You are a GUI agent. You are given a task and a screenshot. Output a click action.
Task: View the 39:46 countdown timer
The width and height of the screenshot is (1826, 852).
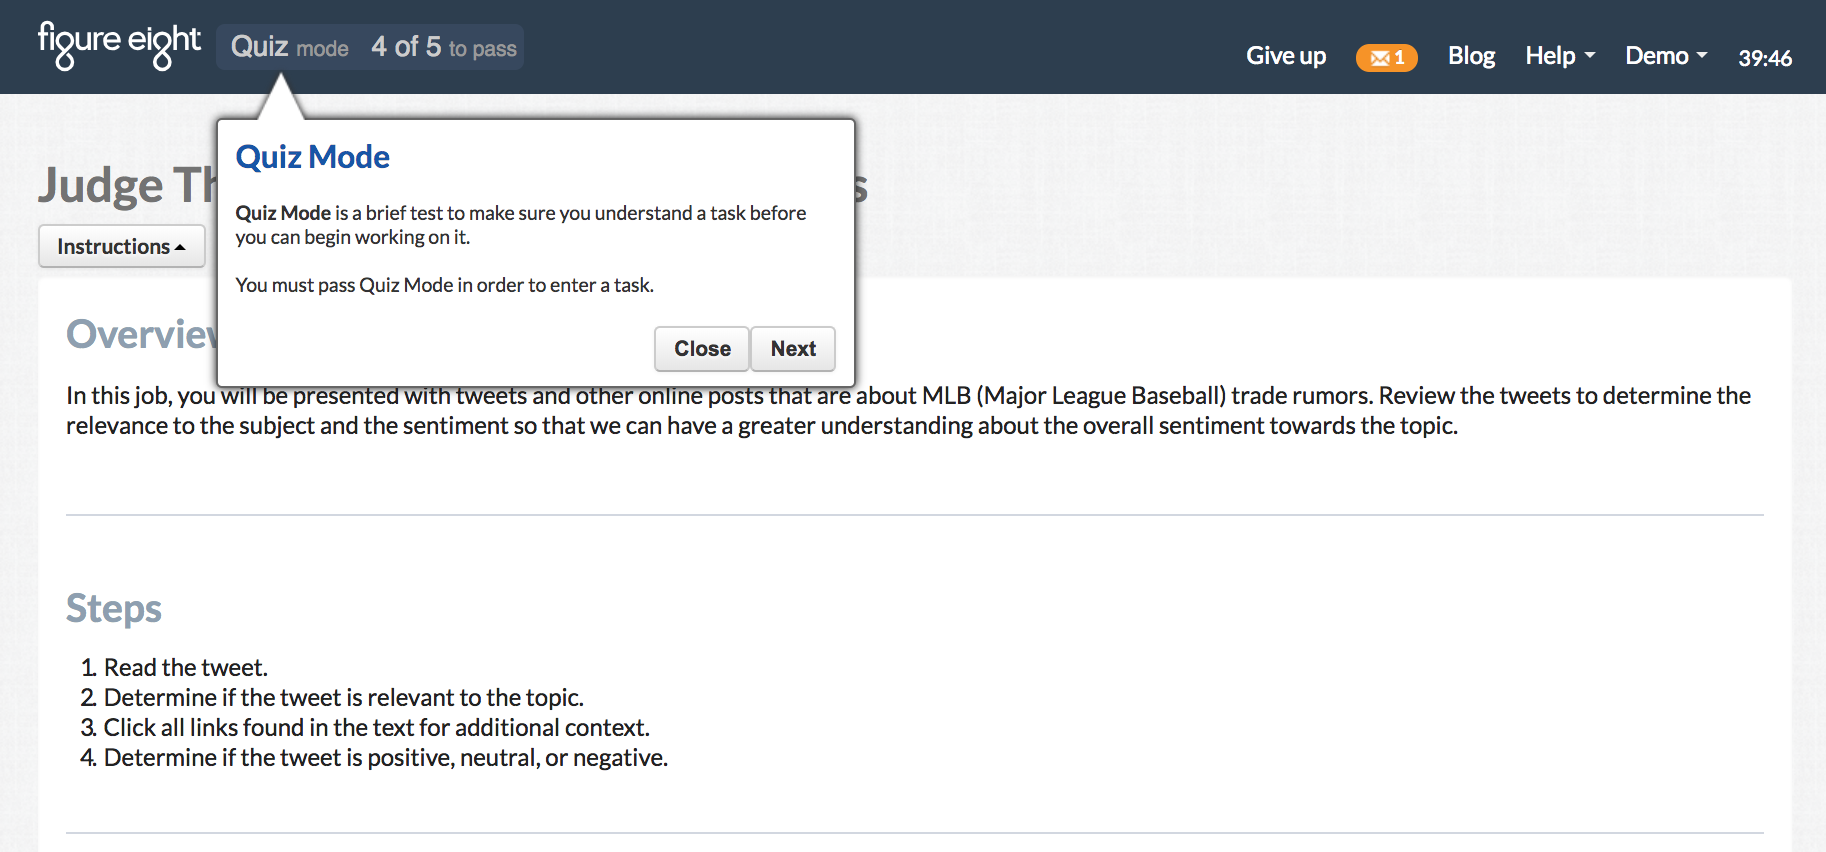1766,58
